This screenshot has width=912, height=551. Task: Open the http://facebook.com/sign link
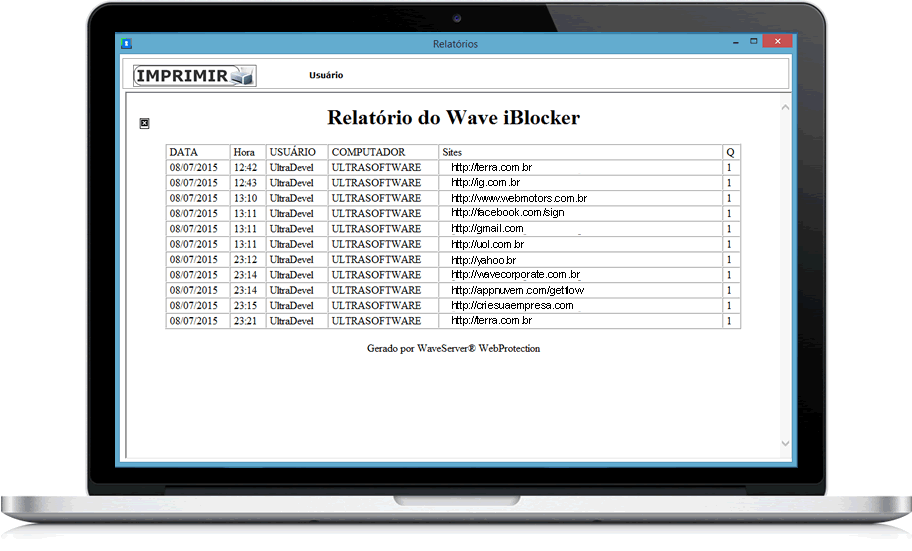[507, 213]
